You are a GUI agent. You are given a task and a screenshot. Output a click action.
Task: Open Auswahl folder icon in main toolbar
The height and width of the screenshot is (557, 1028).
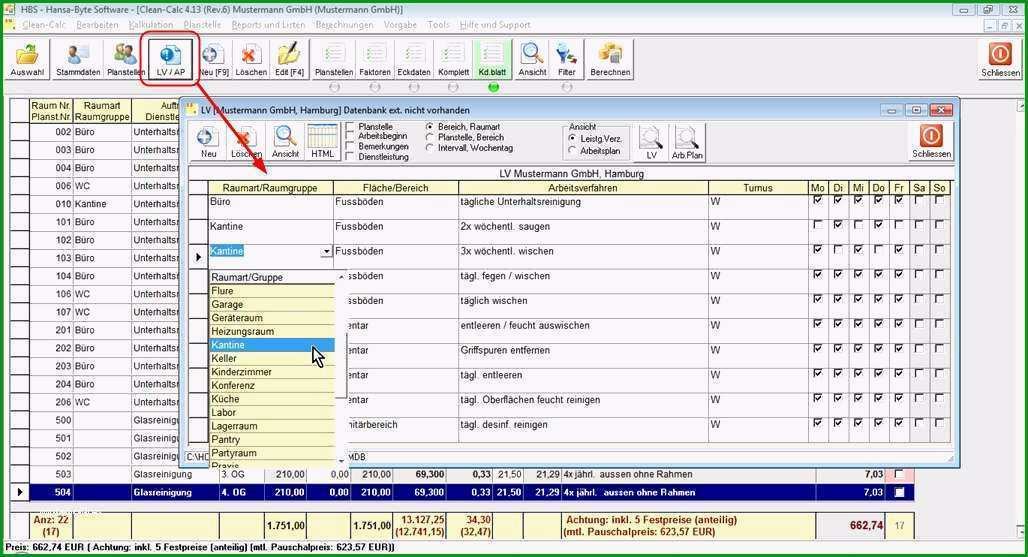(27, 60)
